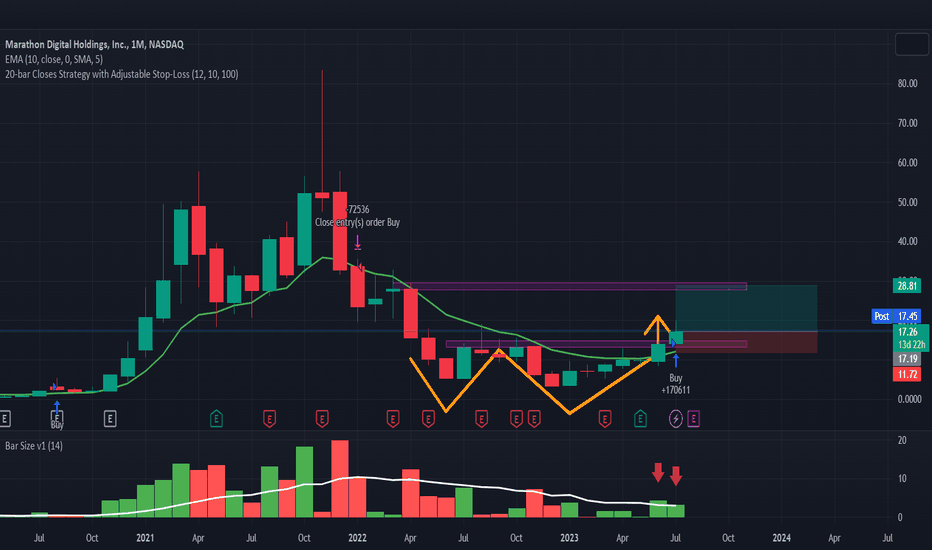This screenshot has width=932, height=550.
Task: Click the red 11.72 price label
Action: pyautogui.click(x=907, y=374)
